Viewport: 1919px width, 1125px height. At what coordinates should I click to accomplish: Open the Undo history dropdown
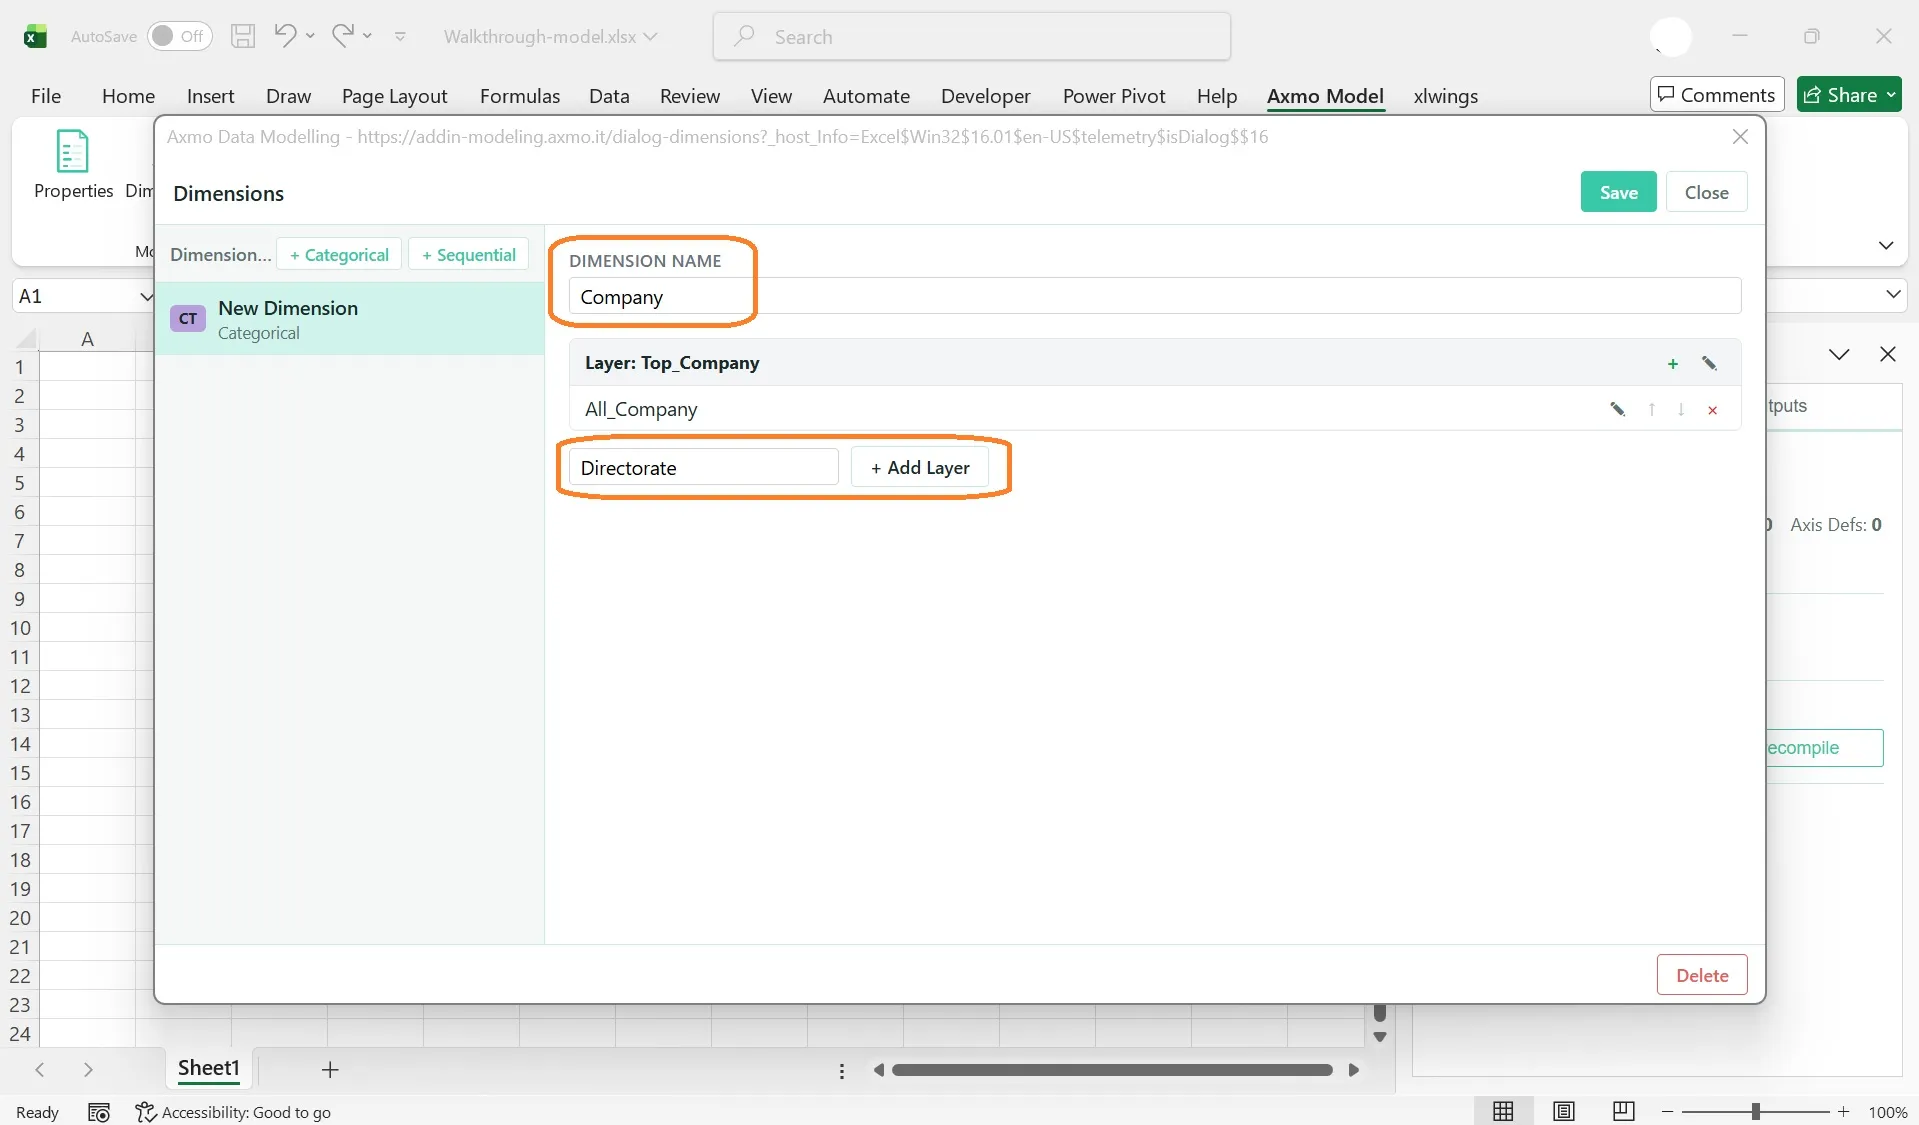click(x=311, y=36)
